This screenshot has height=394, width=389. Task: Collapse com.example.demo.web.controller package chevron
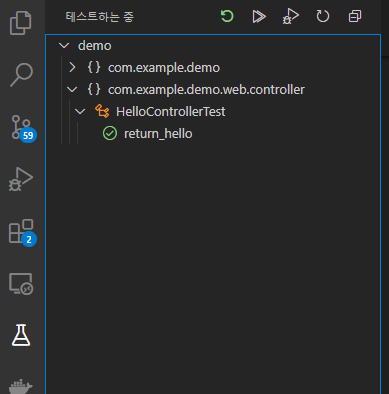coord(72,89)
